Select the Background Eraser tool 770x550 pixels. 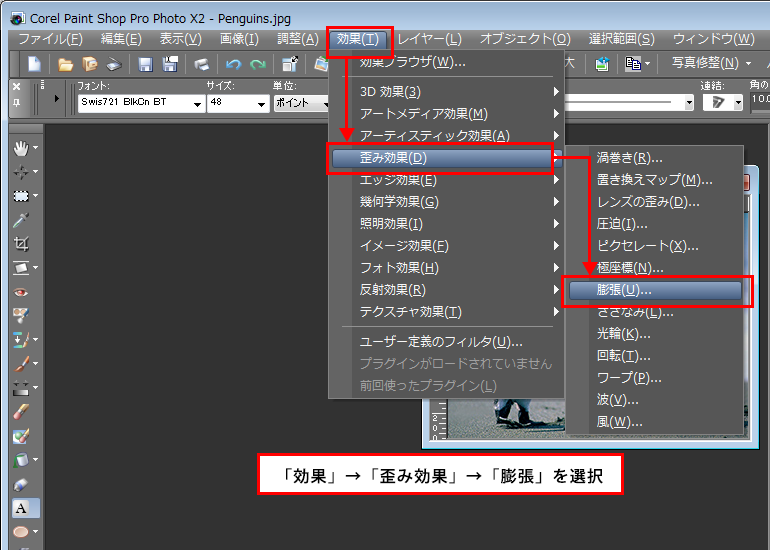[21, 436]
